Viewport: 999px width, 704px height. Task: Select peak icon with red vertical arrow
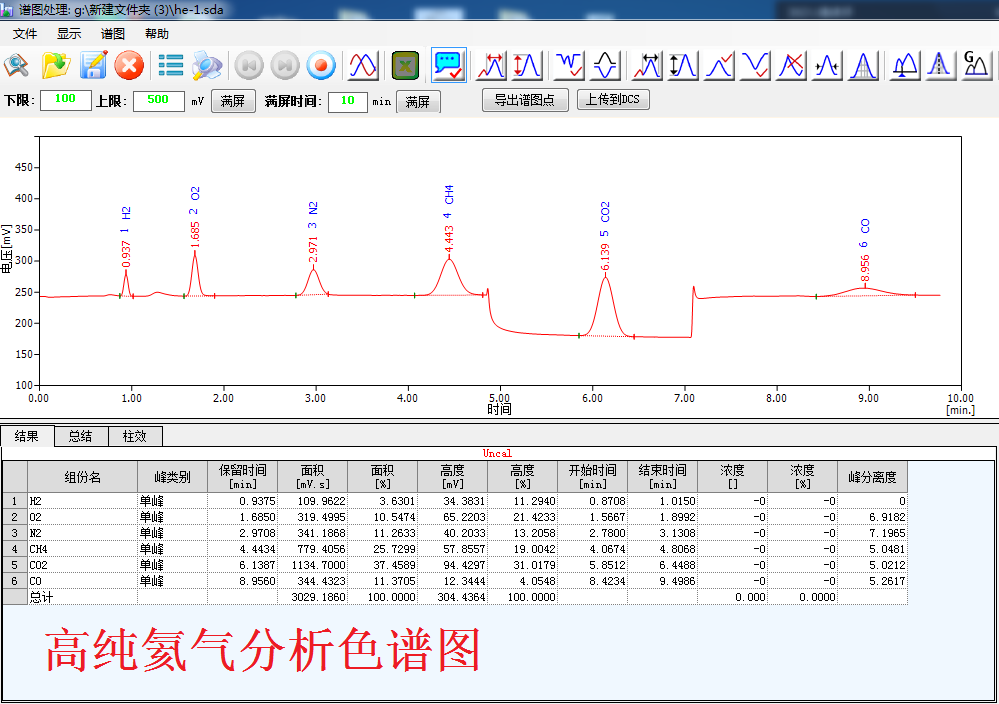[528, 65]
